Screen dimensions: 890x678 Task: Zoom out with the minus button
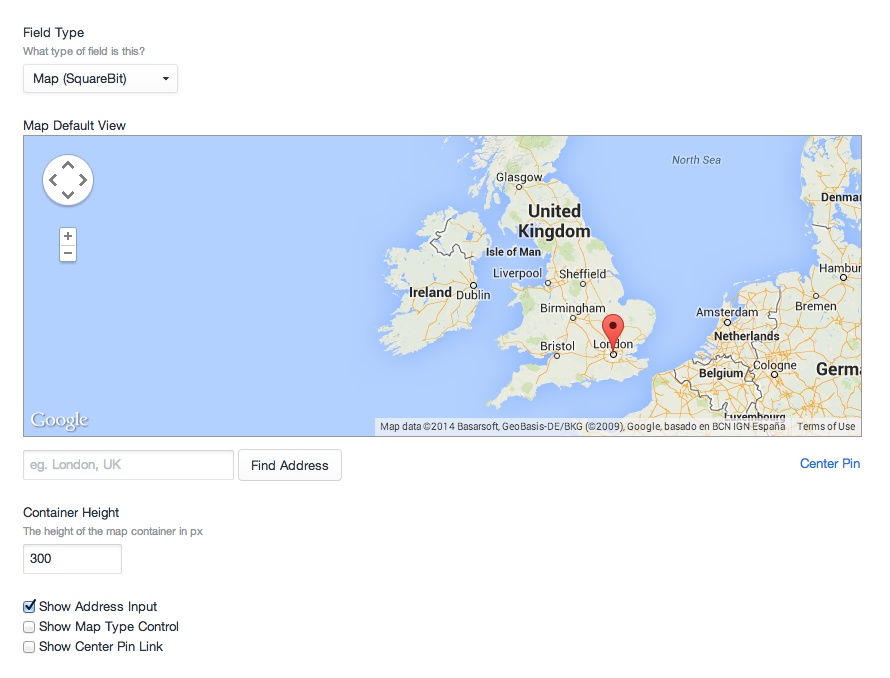67,253
